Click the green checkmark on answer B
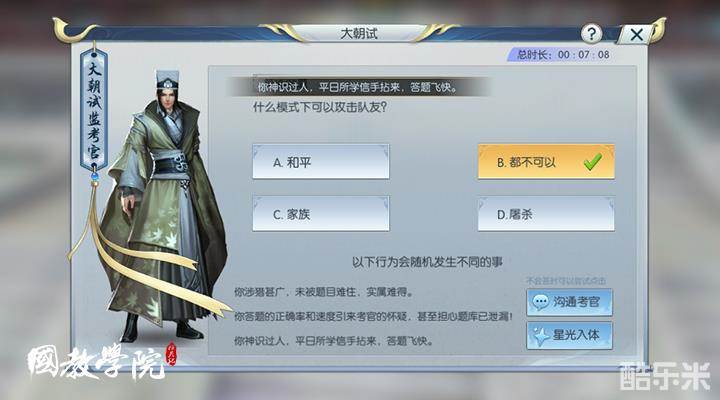Viewport: 720px width, 400px height. (x=592, y=162)
